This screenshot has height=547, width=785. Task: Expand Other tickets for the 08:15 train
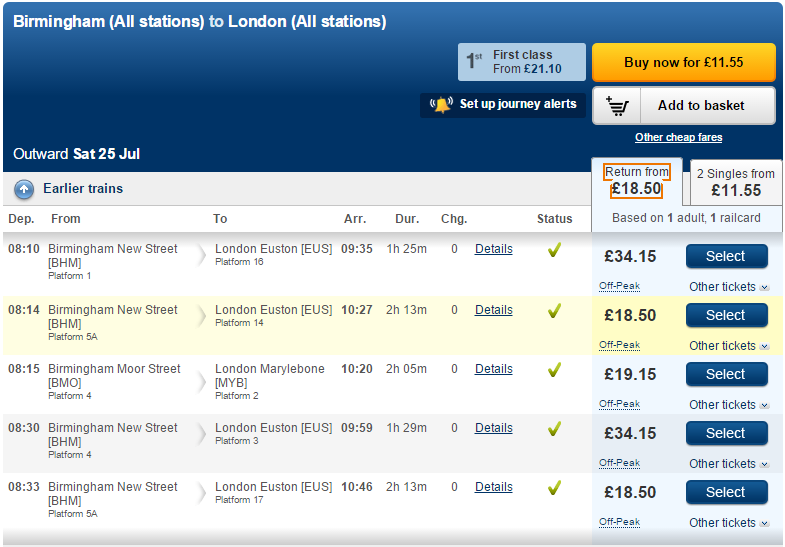(729, 405)
